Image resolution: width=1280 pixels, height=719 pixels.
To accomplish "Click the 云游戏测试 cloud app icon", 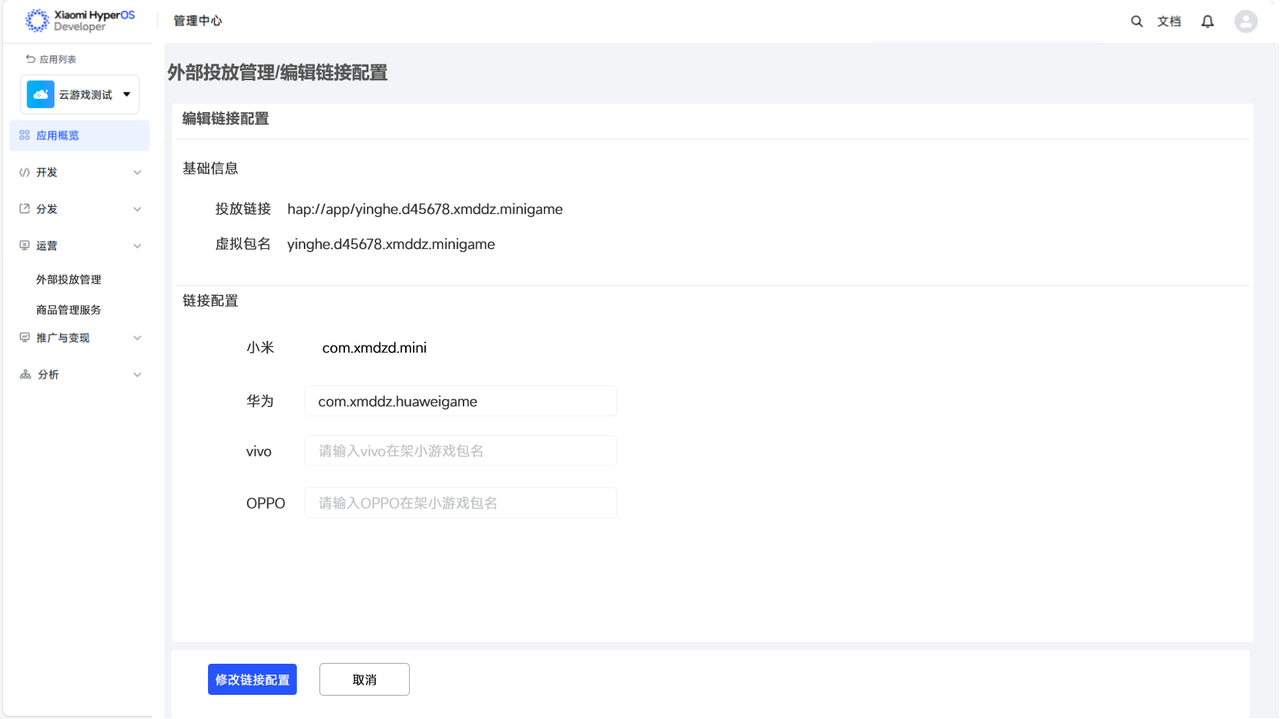I will [x=41, y=95].
